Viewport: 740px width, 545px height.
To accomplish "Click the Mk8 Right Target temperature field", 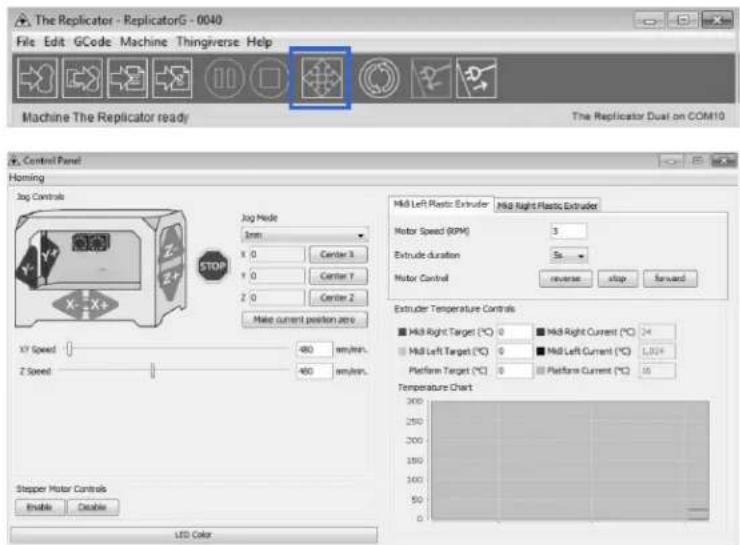I will (514, 332).
